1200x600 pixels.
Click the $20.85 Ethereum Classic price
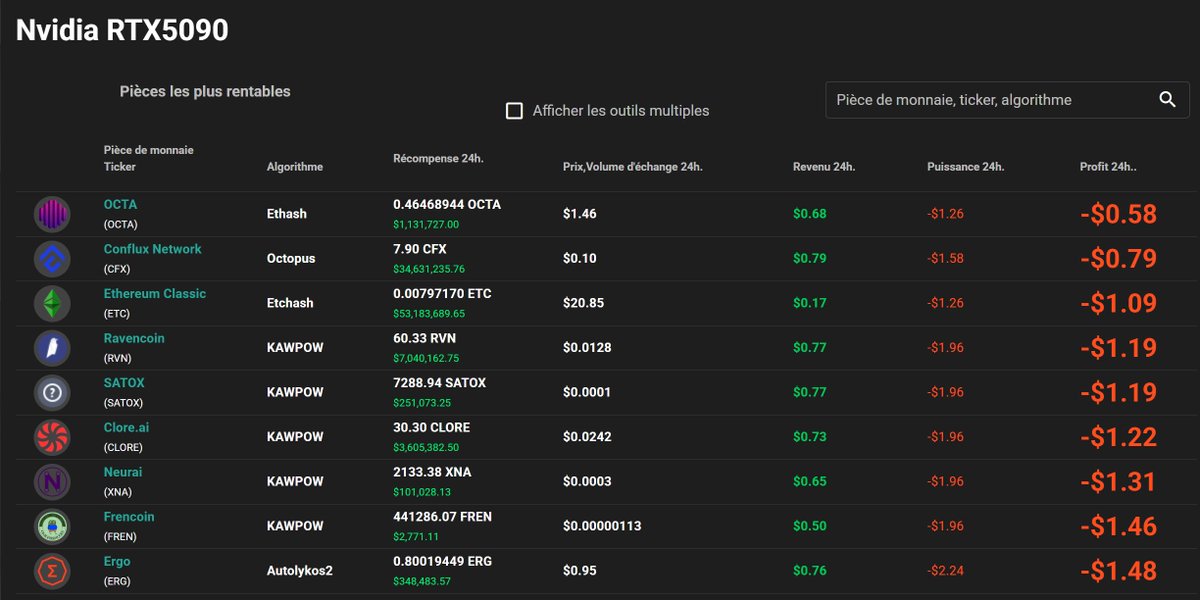pyautogui.click(x=584, y=303)
